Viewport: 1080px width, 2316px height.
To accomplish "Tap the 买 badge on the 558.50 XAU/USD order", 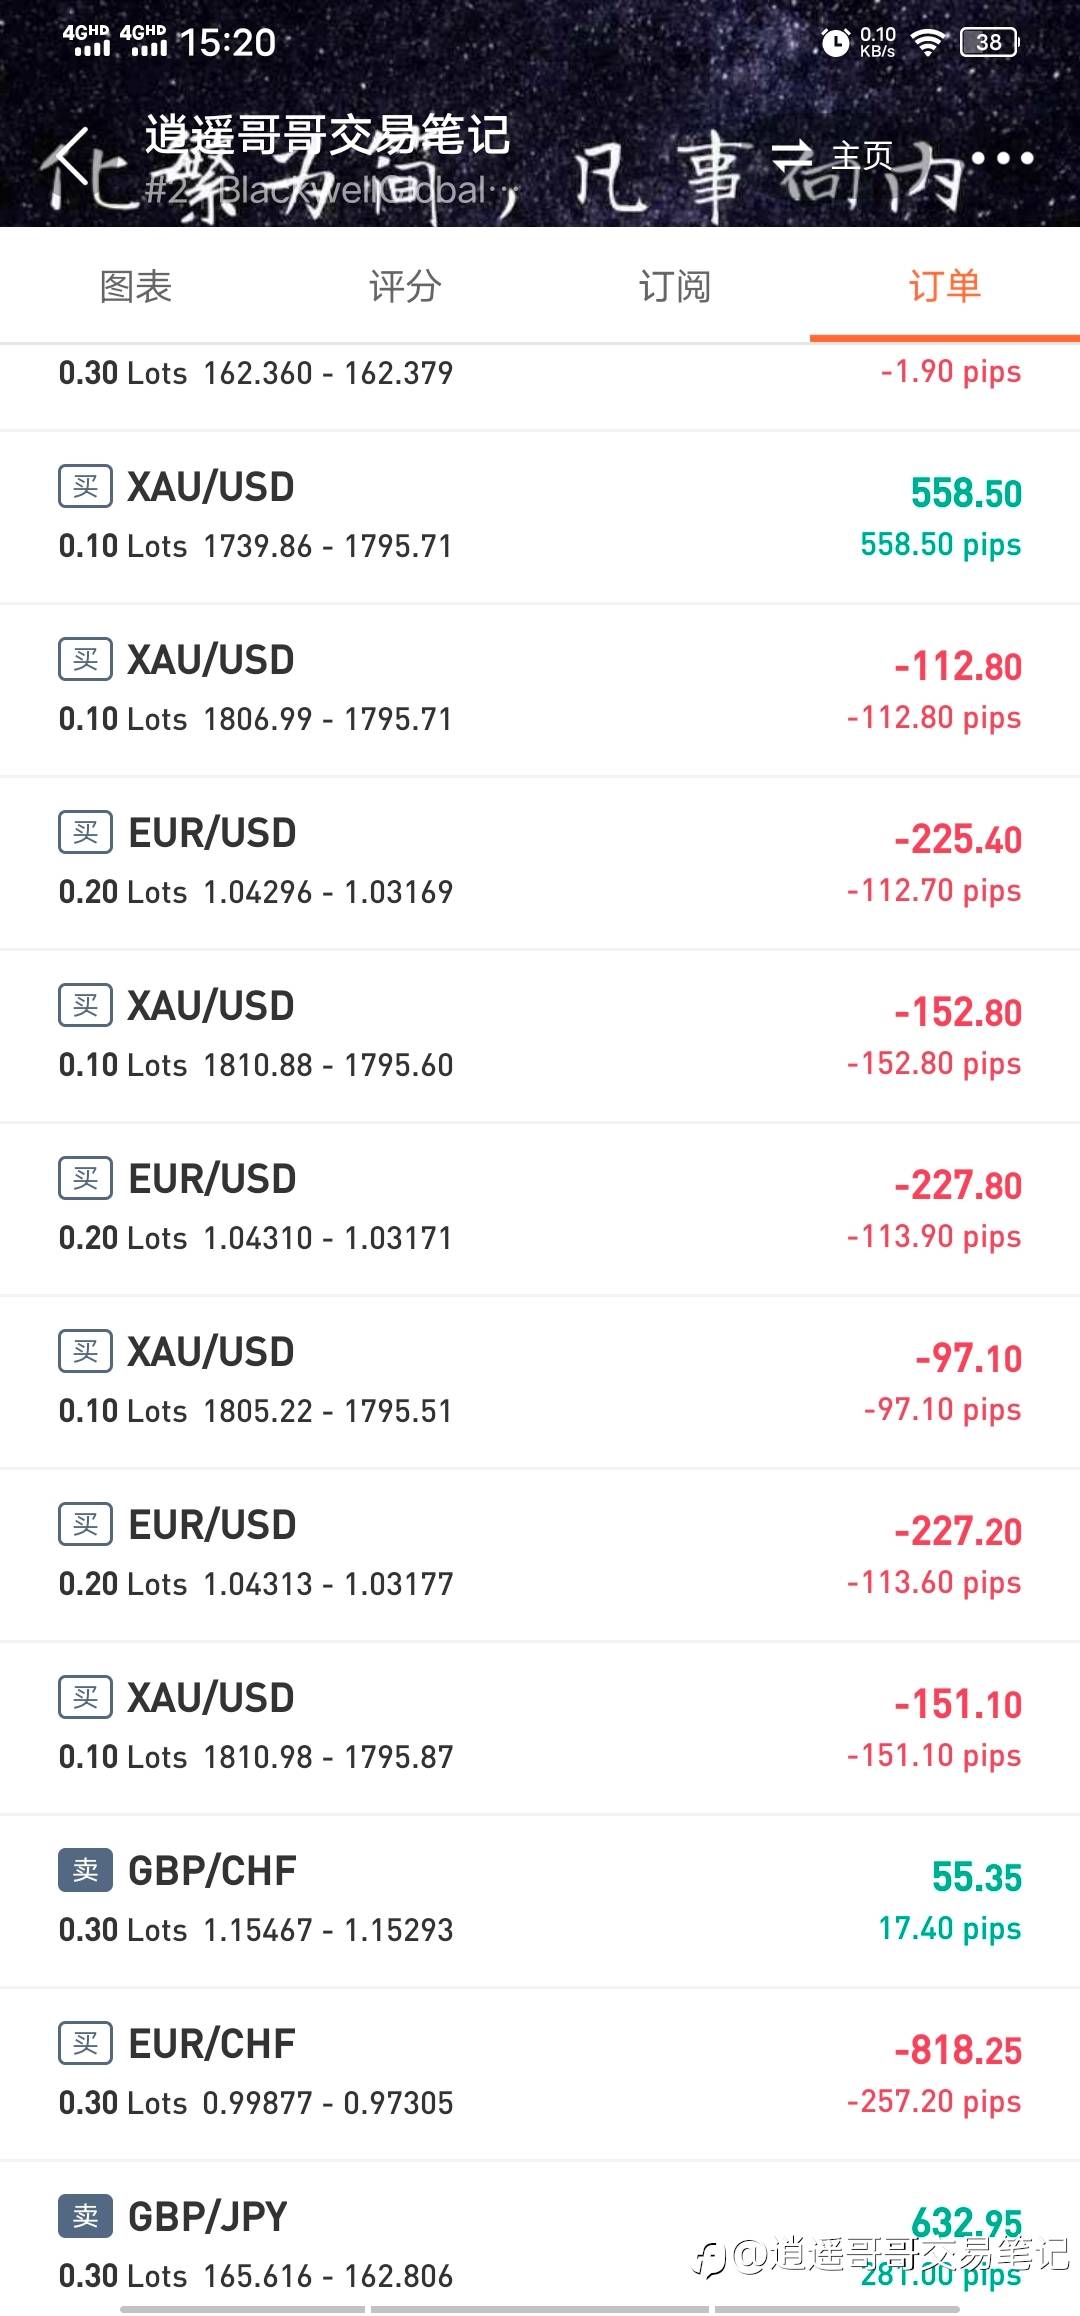I will pos(85,487).
